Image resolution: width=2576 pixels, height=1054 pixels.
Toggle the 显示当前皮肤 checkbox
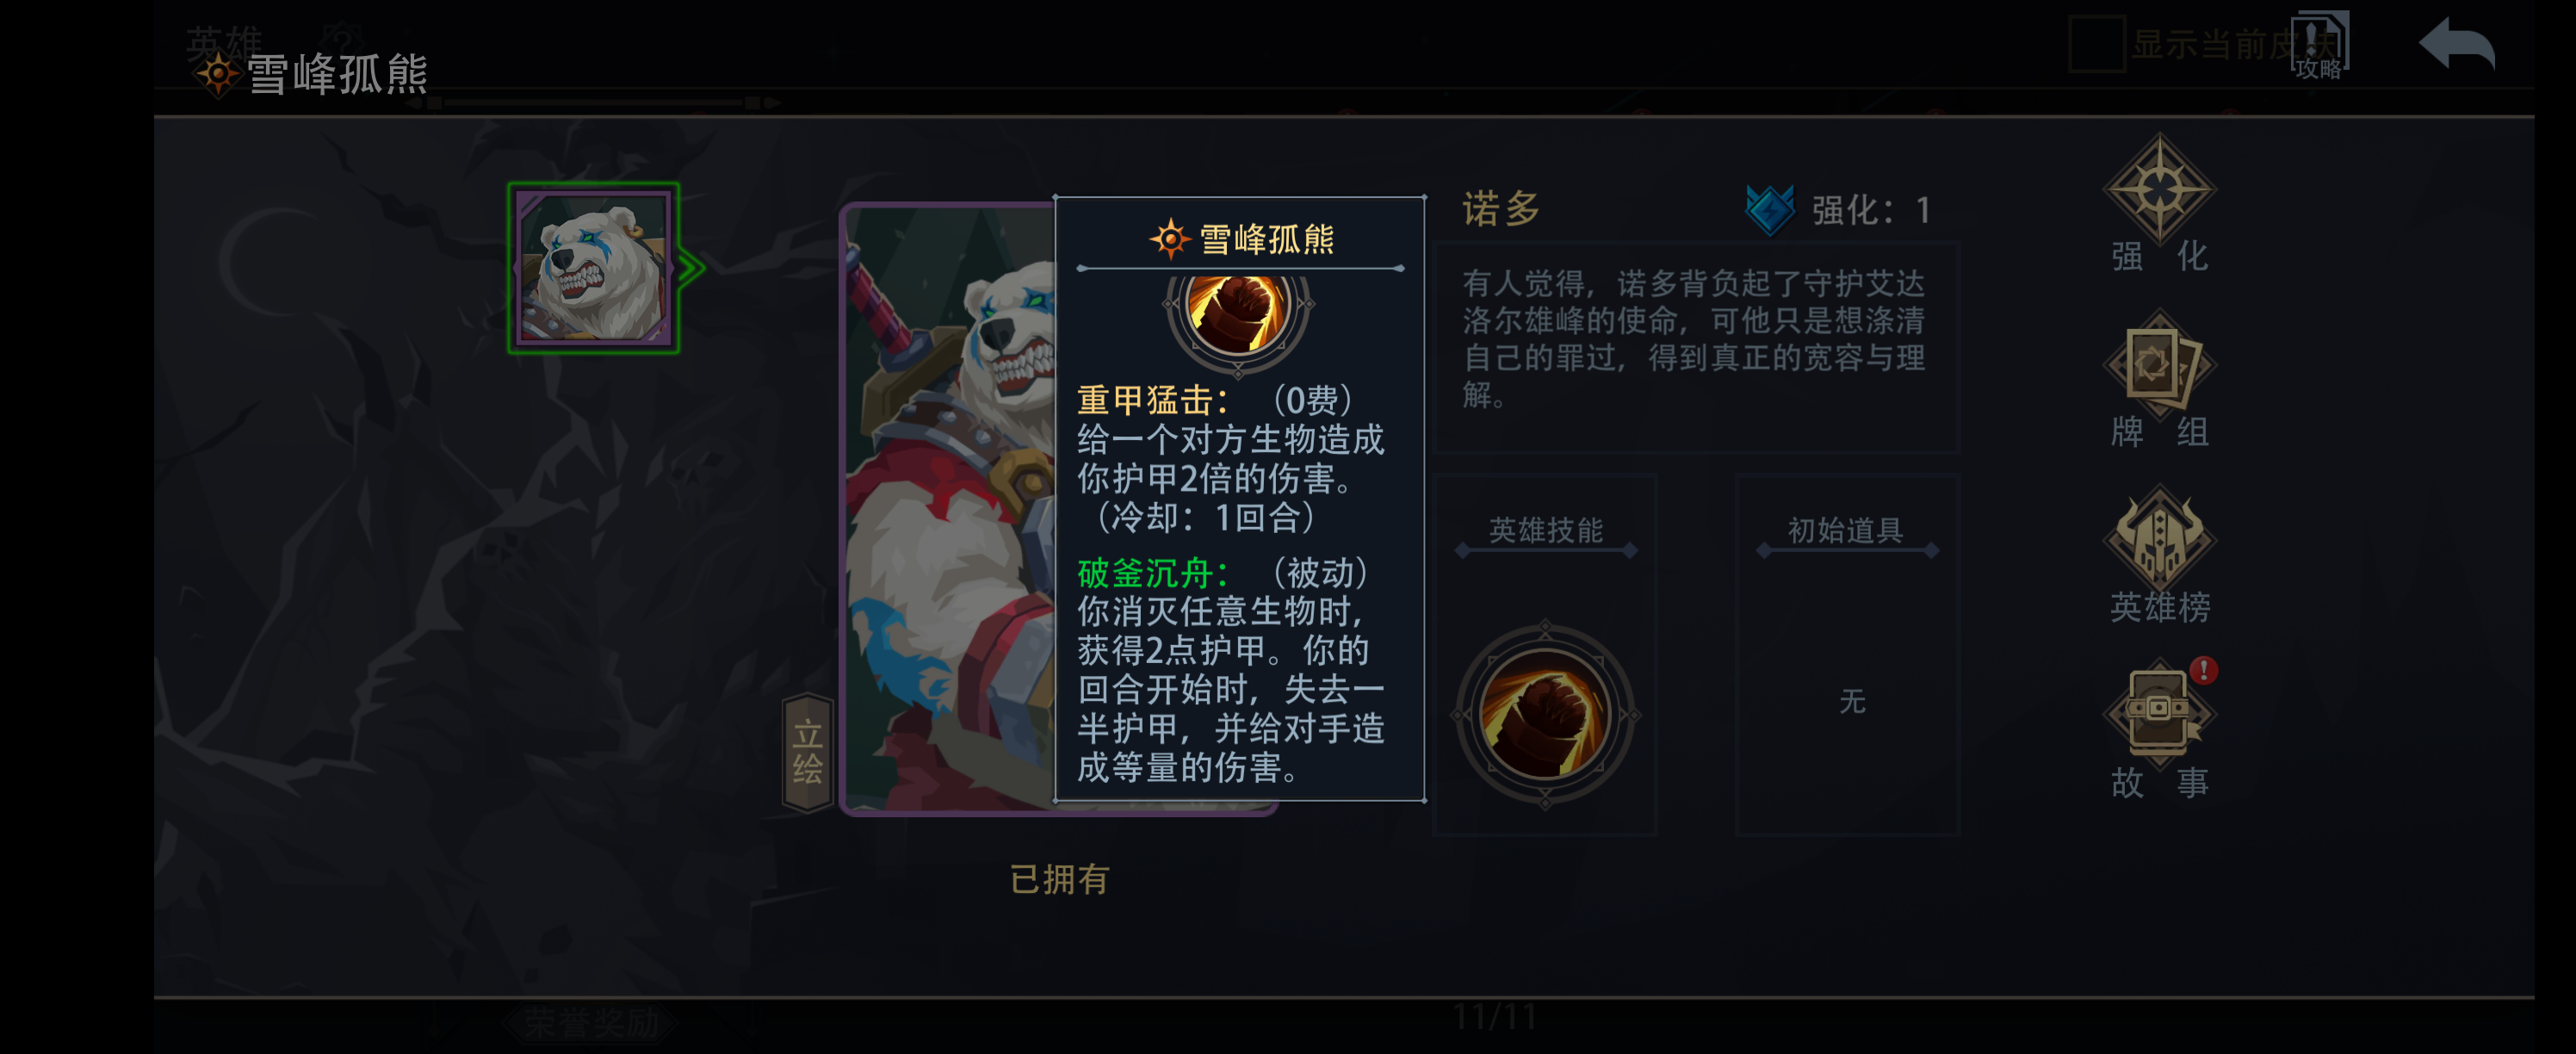(x=2096, y=43)
